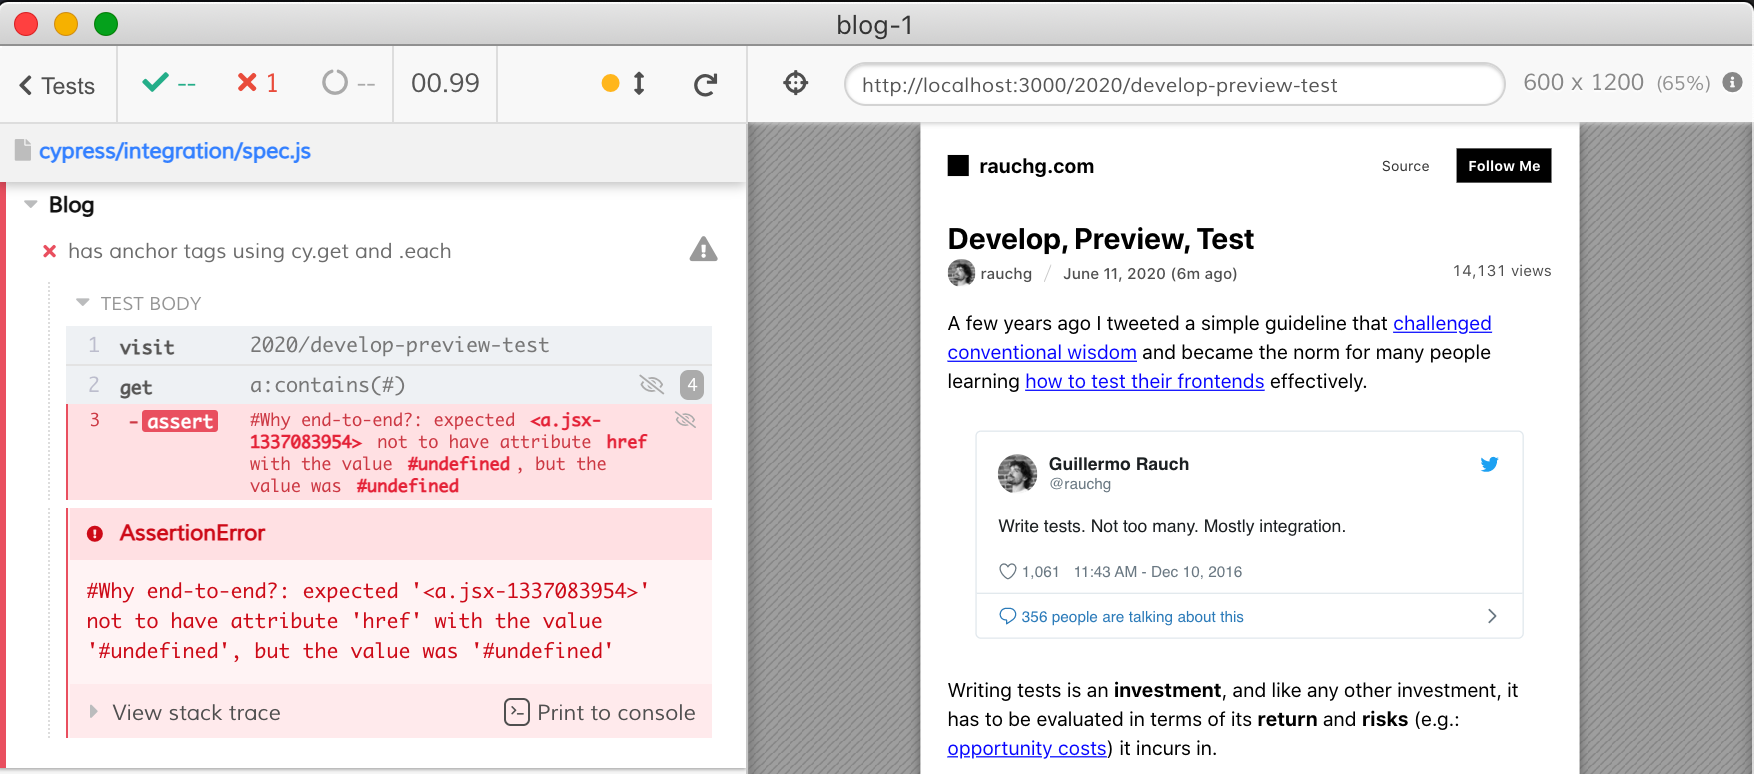The width and height of the screenshot is (1754, 774).
Task: Rerun tests with the reload icon
Action: pos(706,85)
